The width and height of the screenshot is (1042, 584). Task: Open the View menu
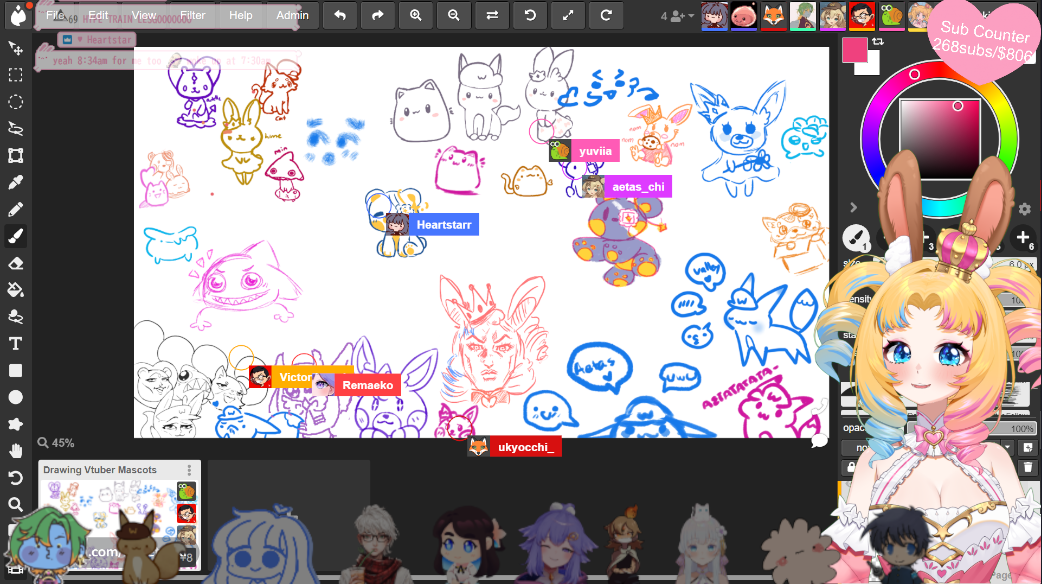144,15
